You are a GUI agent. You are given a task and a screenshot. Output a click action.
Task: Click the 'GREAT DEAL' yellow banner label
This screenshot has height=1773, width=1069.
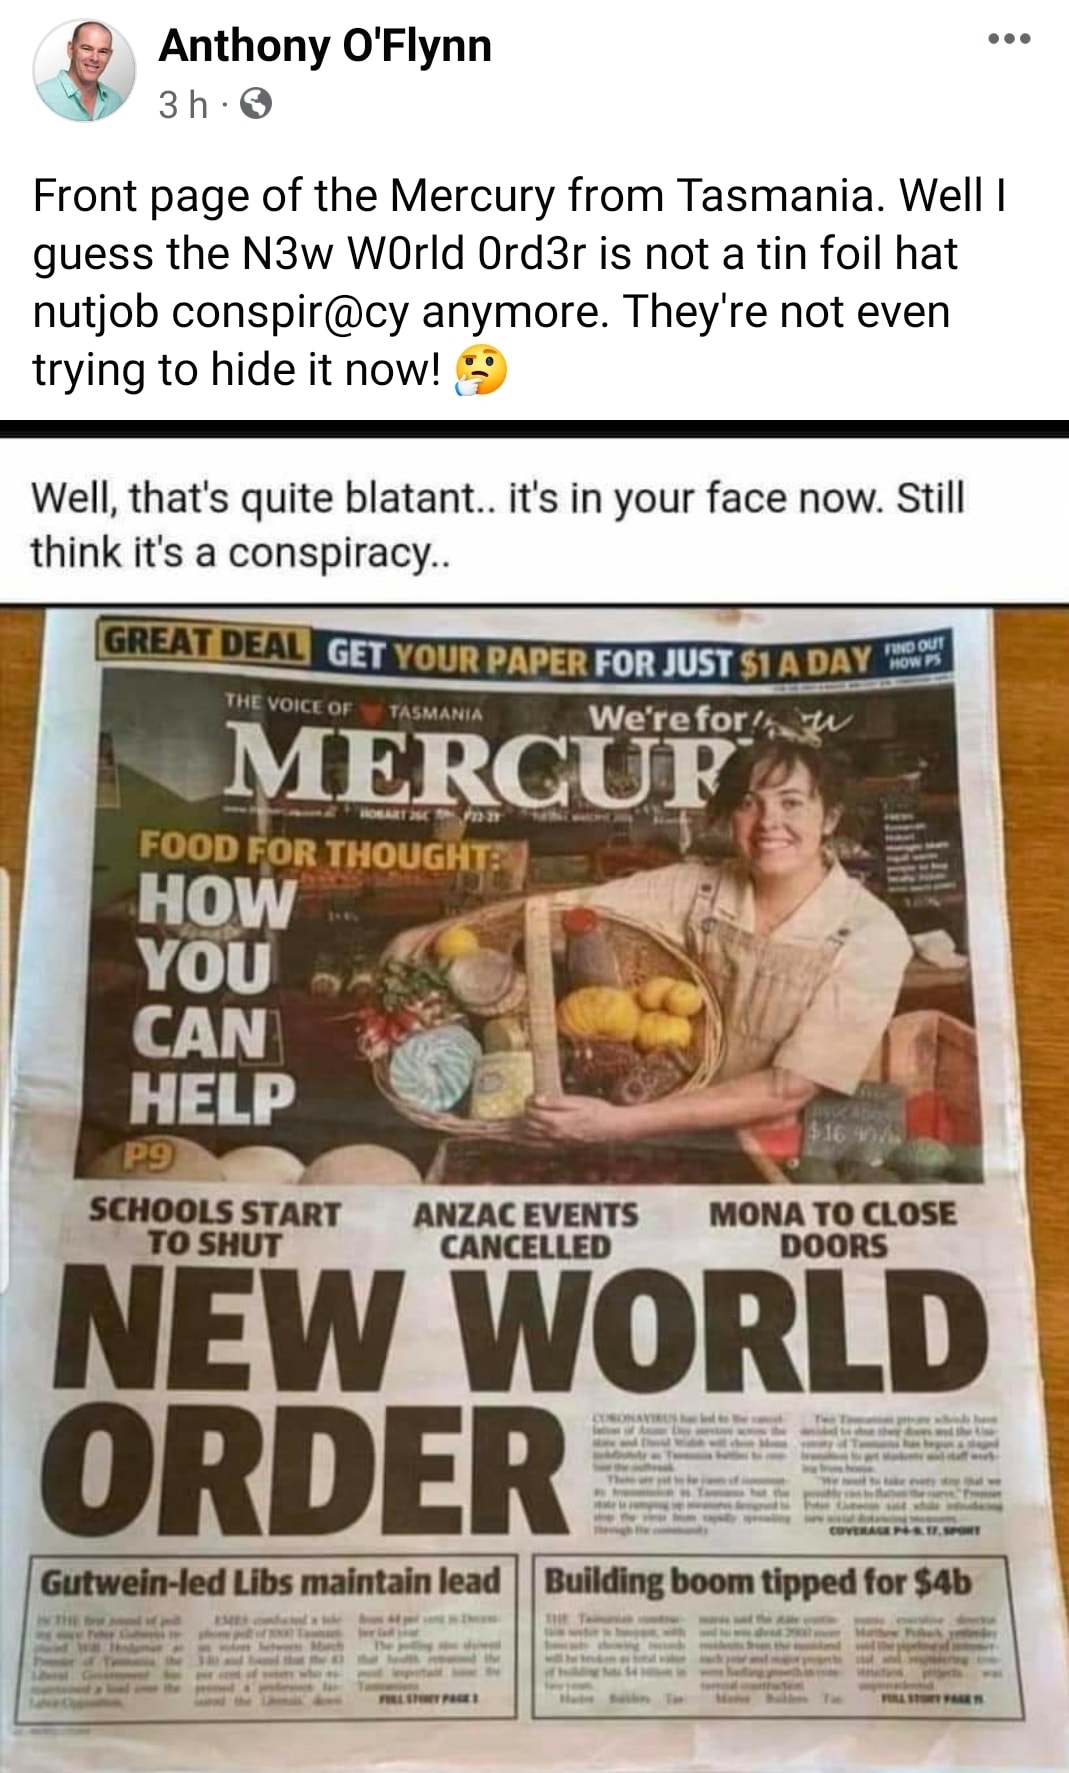(201, 643)
